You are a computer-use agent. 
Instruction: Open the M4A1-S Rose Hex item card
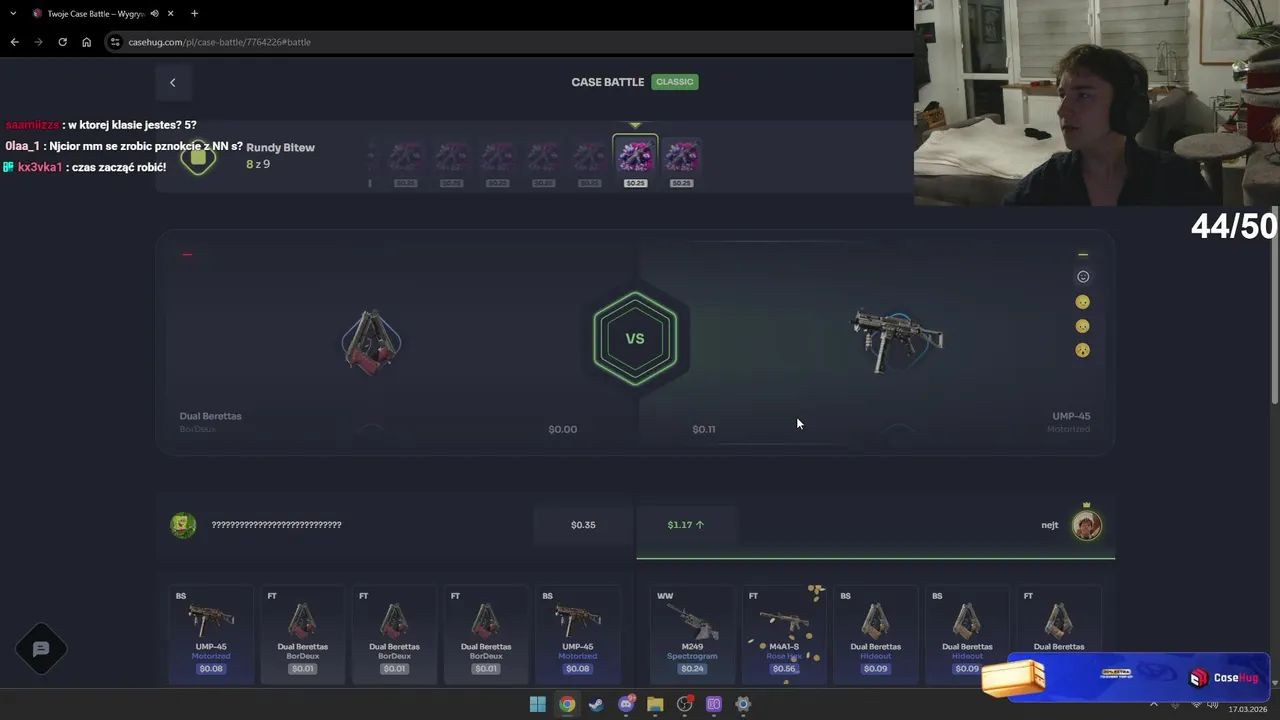784,635
